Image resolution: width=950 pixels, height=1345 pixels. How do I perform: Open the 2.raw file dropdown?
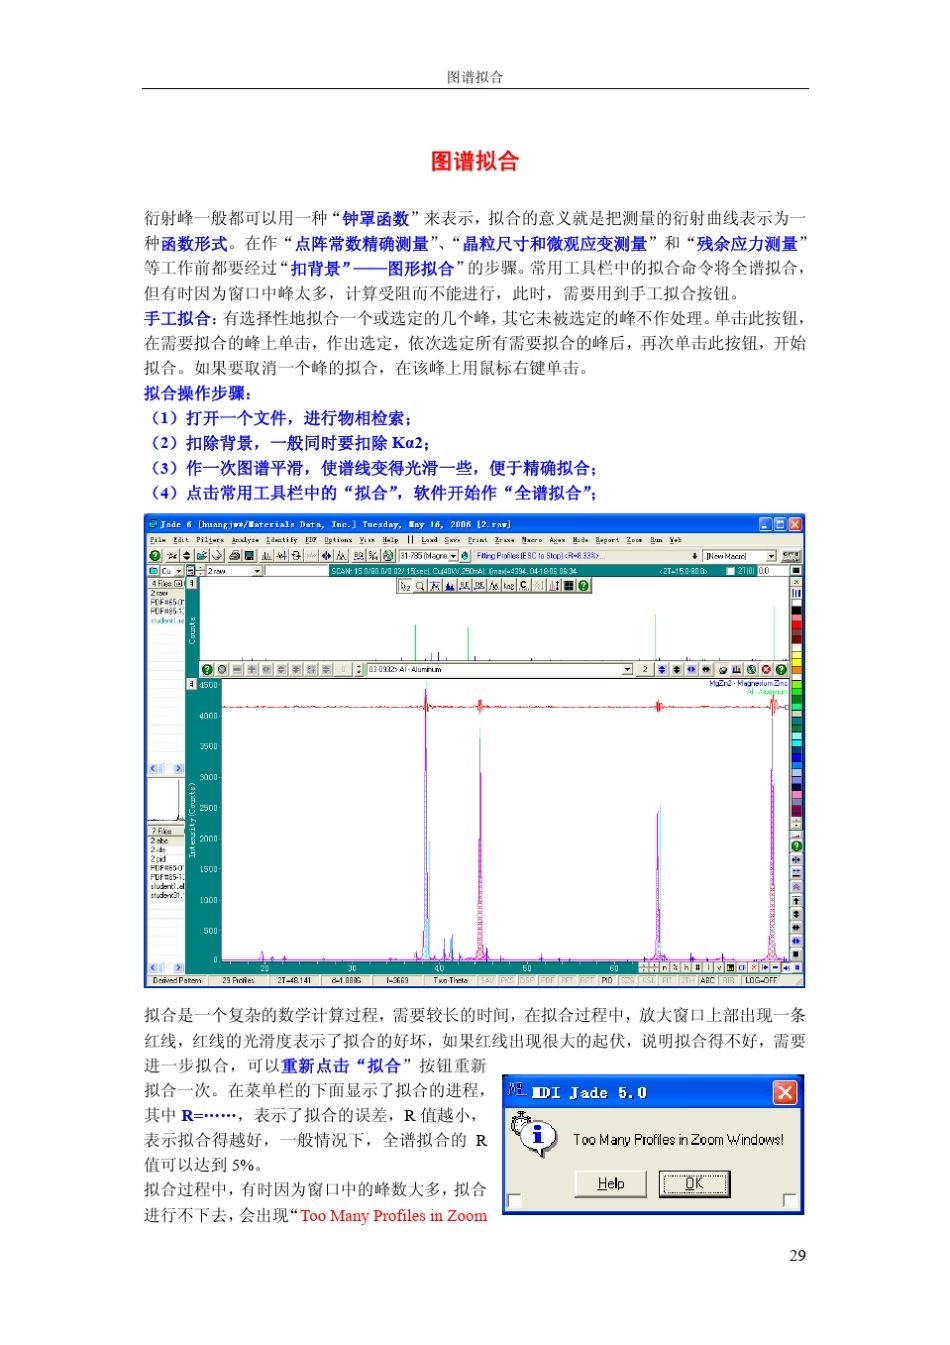click(x=257, y=571)
